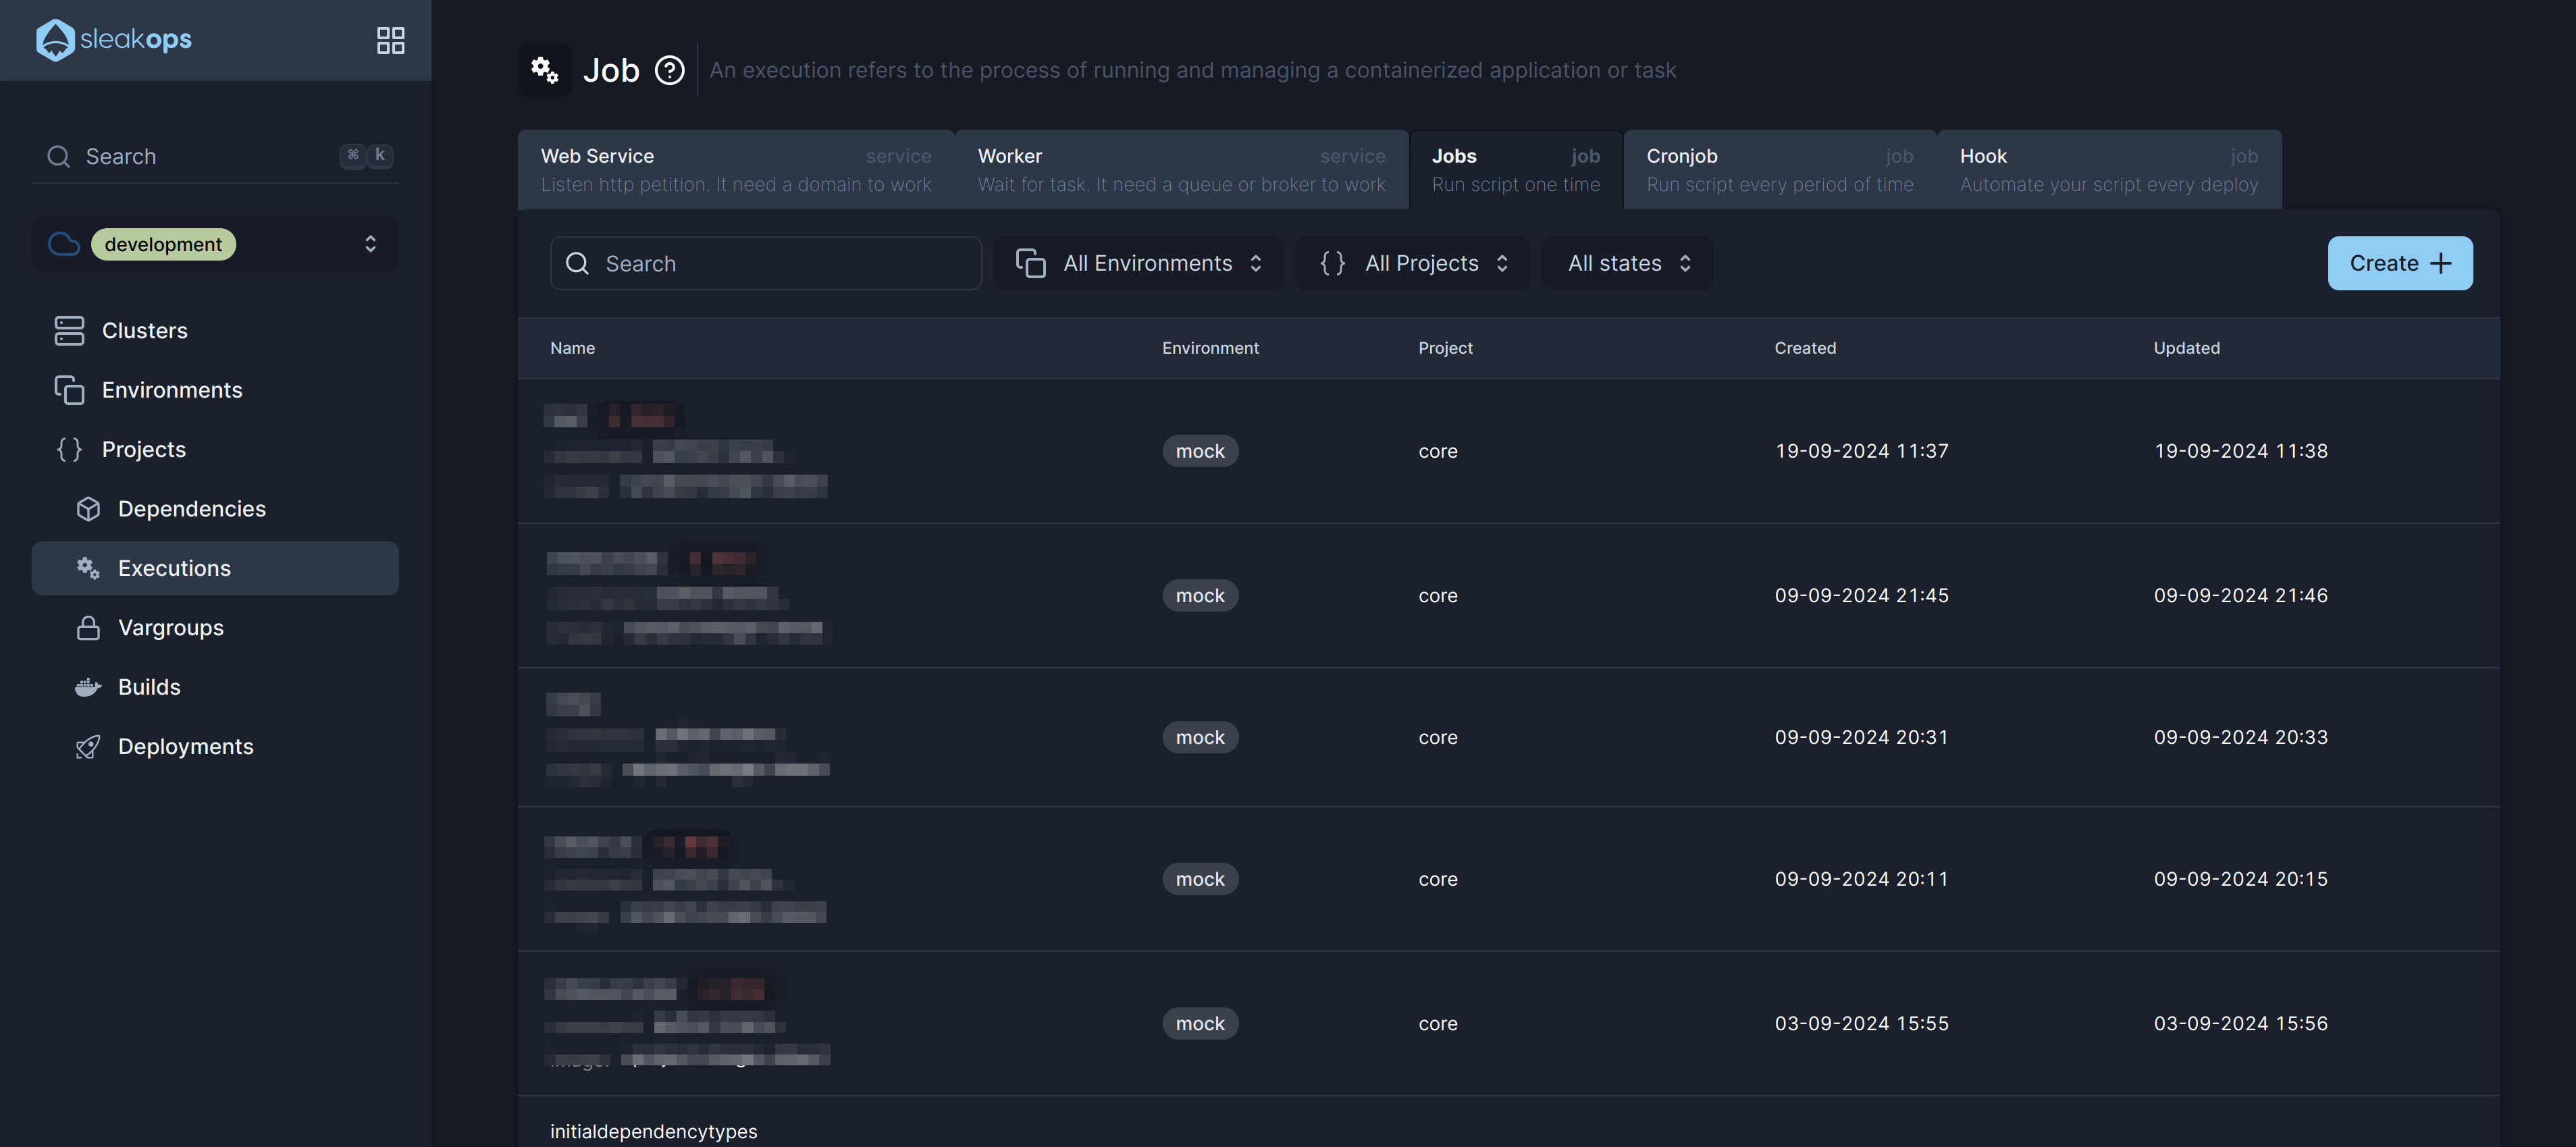Open Executions in the sidebar
2576x1147 pixels.
(x=215, y=568)
